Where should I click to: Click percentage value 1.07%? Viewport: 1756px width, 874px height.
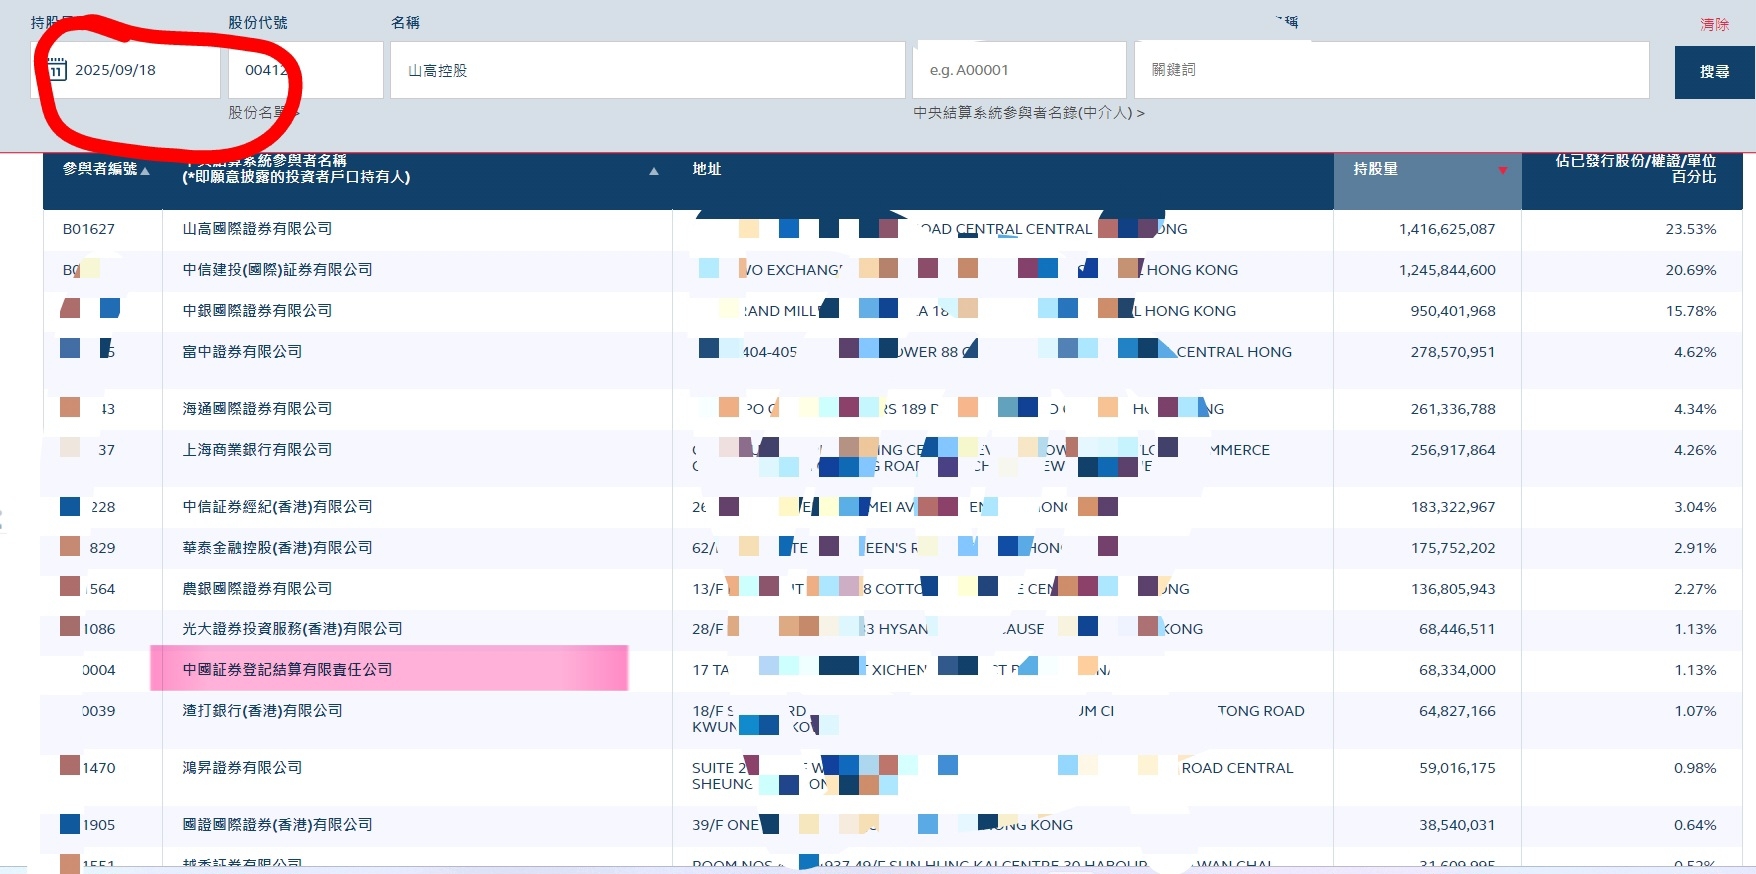[1695, 711]
